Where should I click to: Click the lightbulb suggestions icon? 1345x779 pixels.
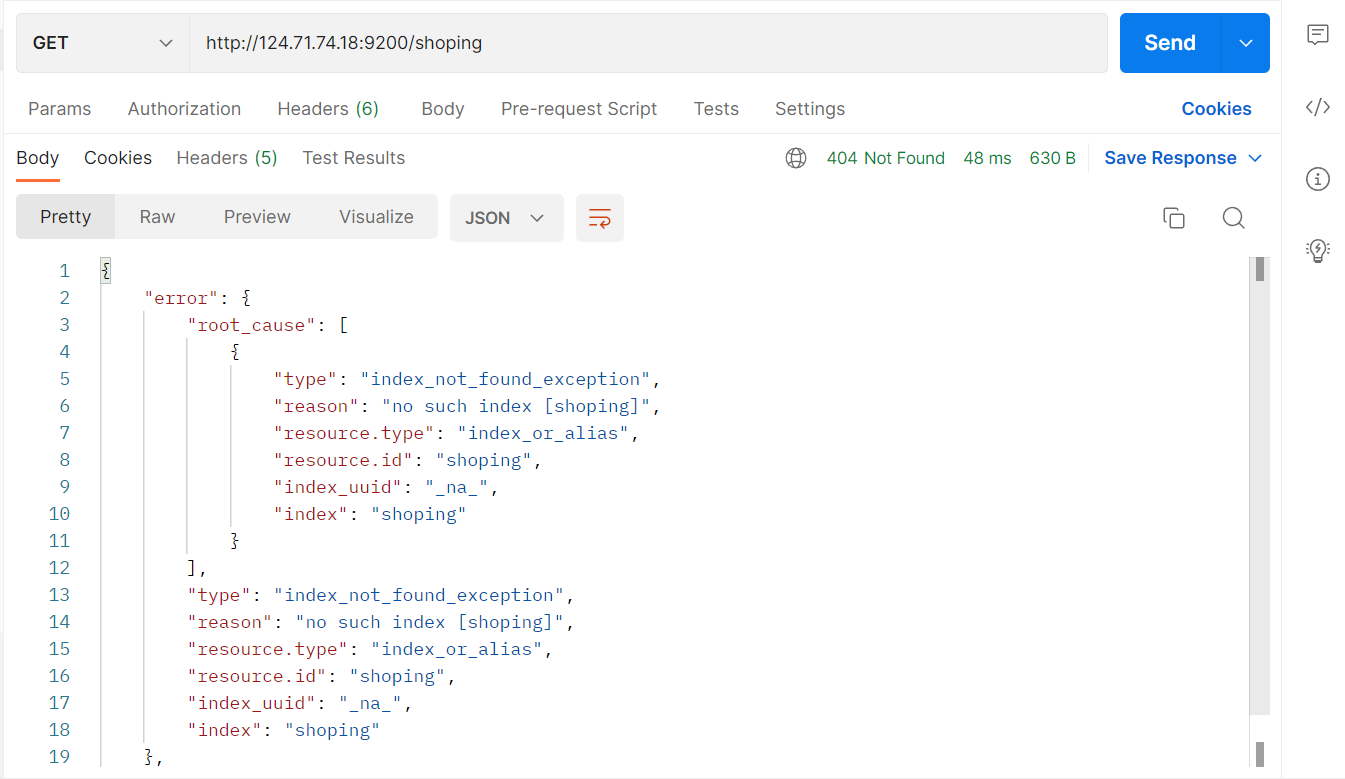1318,250
